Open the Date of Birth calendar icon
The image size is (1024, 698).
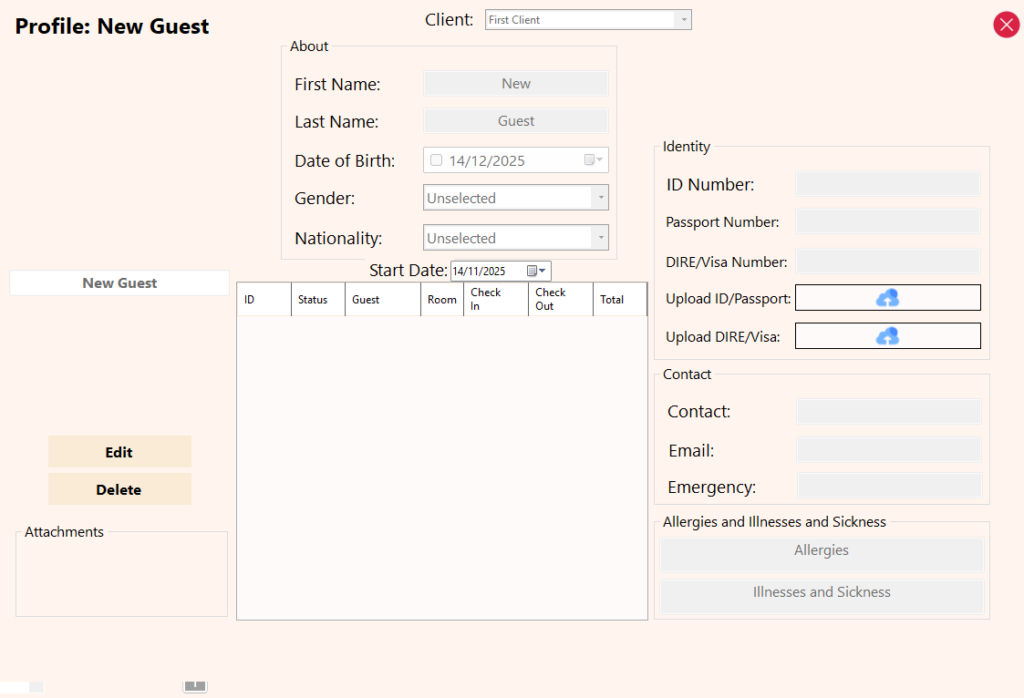[593, 160]
